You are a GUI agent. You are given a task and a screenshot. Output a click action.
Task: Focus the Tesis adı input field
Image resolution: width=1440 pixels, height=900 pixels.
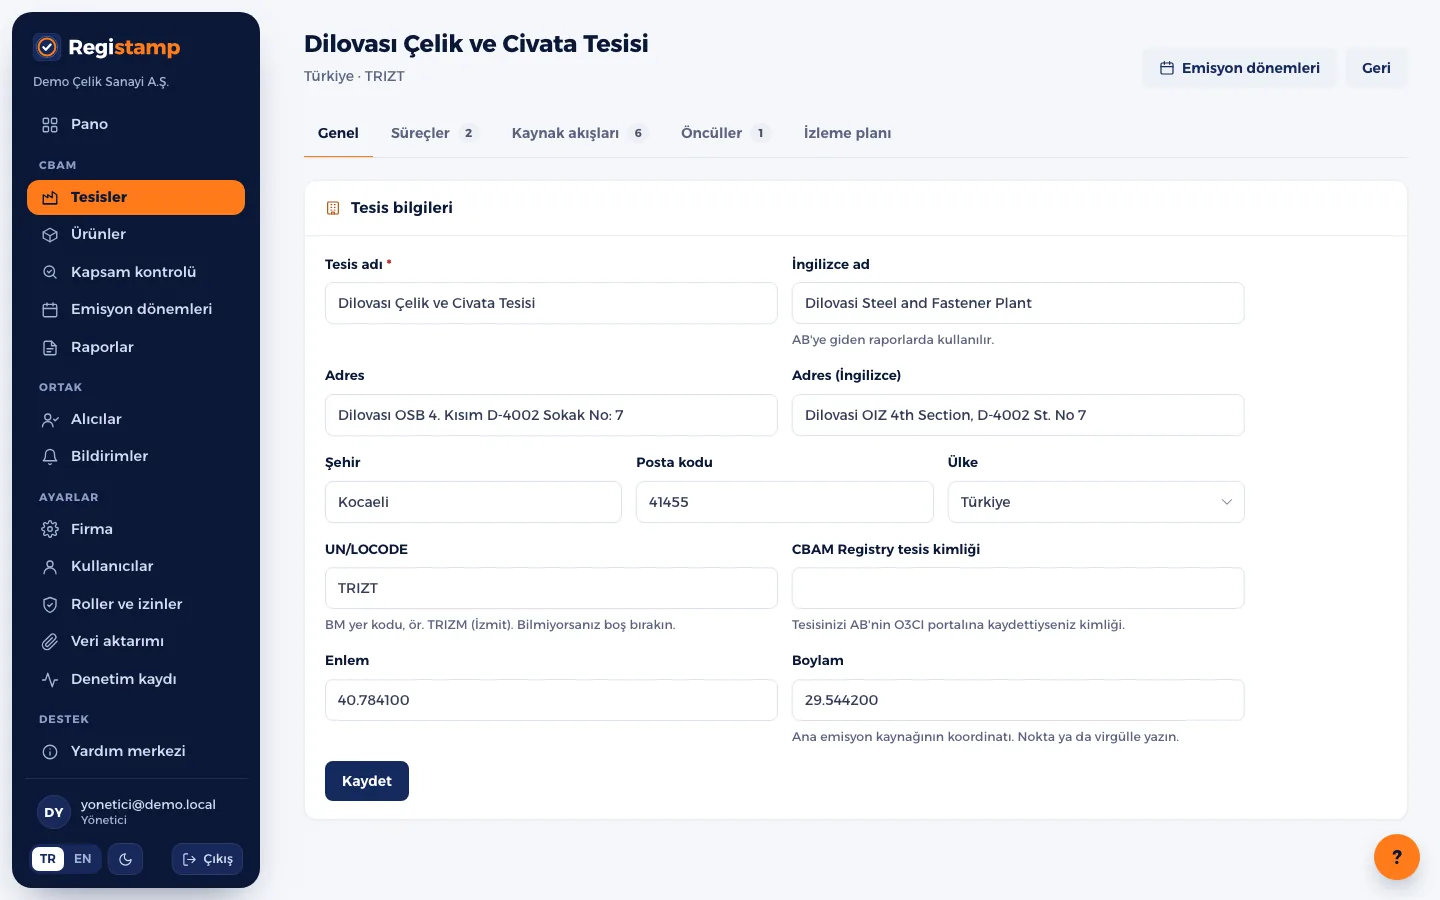551,303
